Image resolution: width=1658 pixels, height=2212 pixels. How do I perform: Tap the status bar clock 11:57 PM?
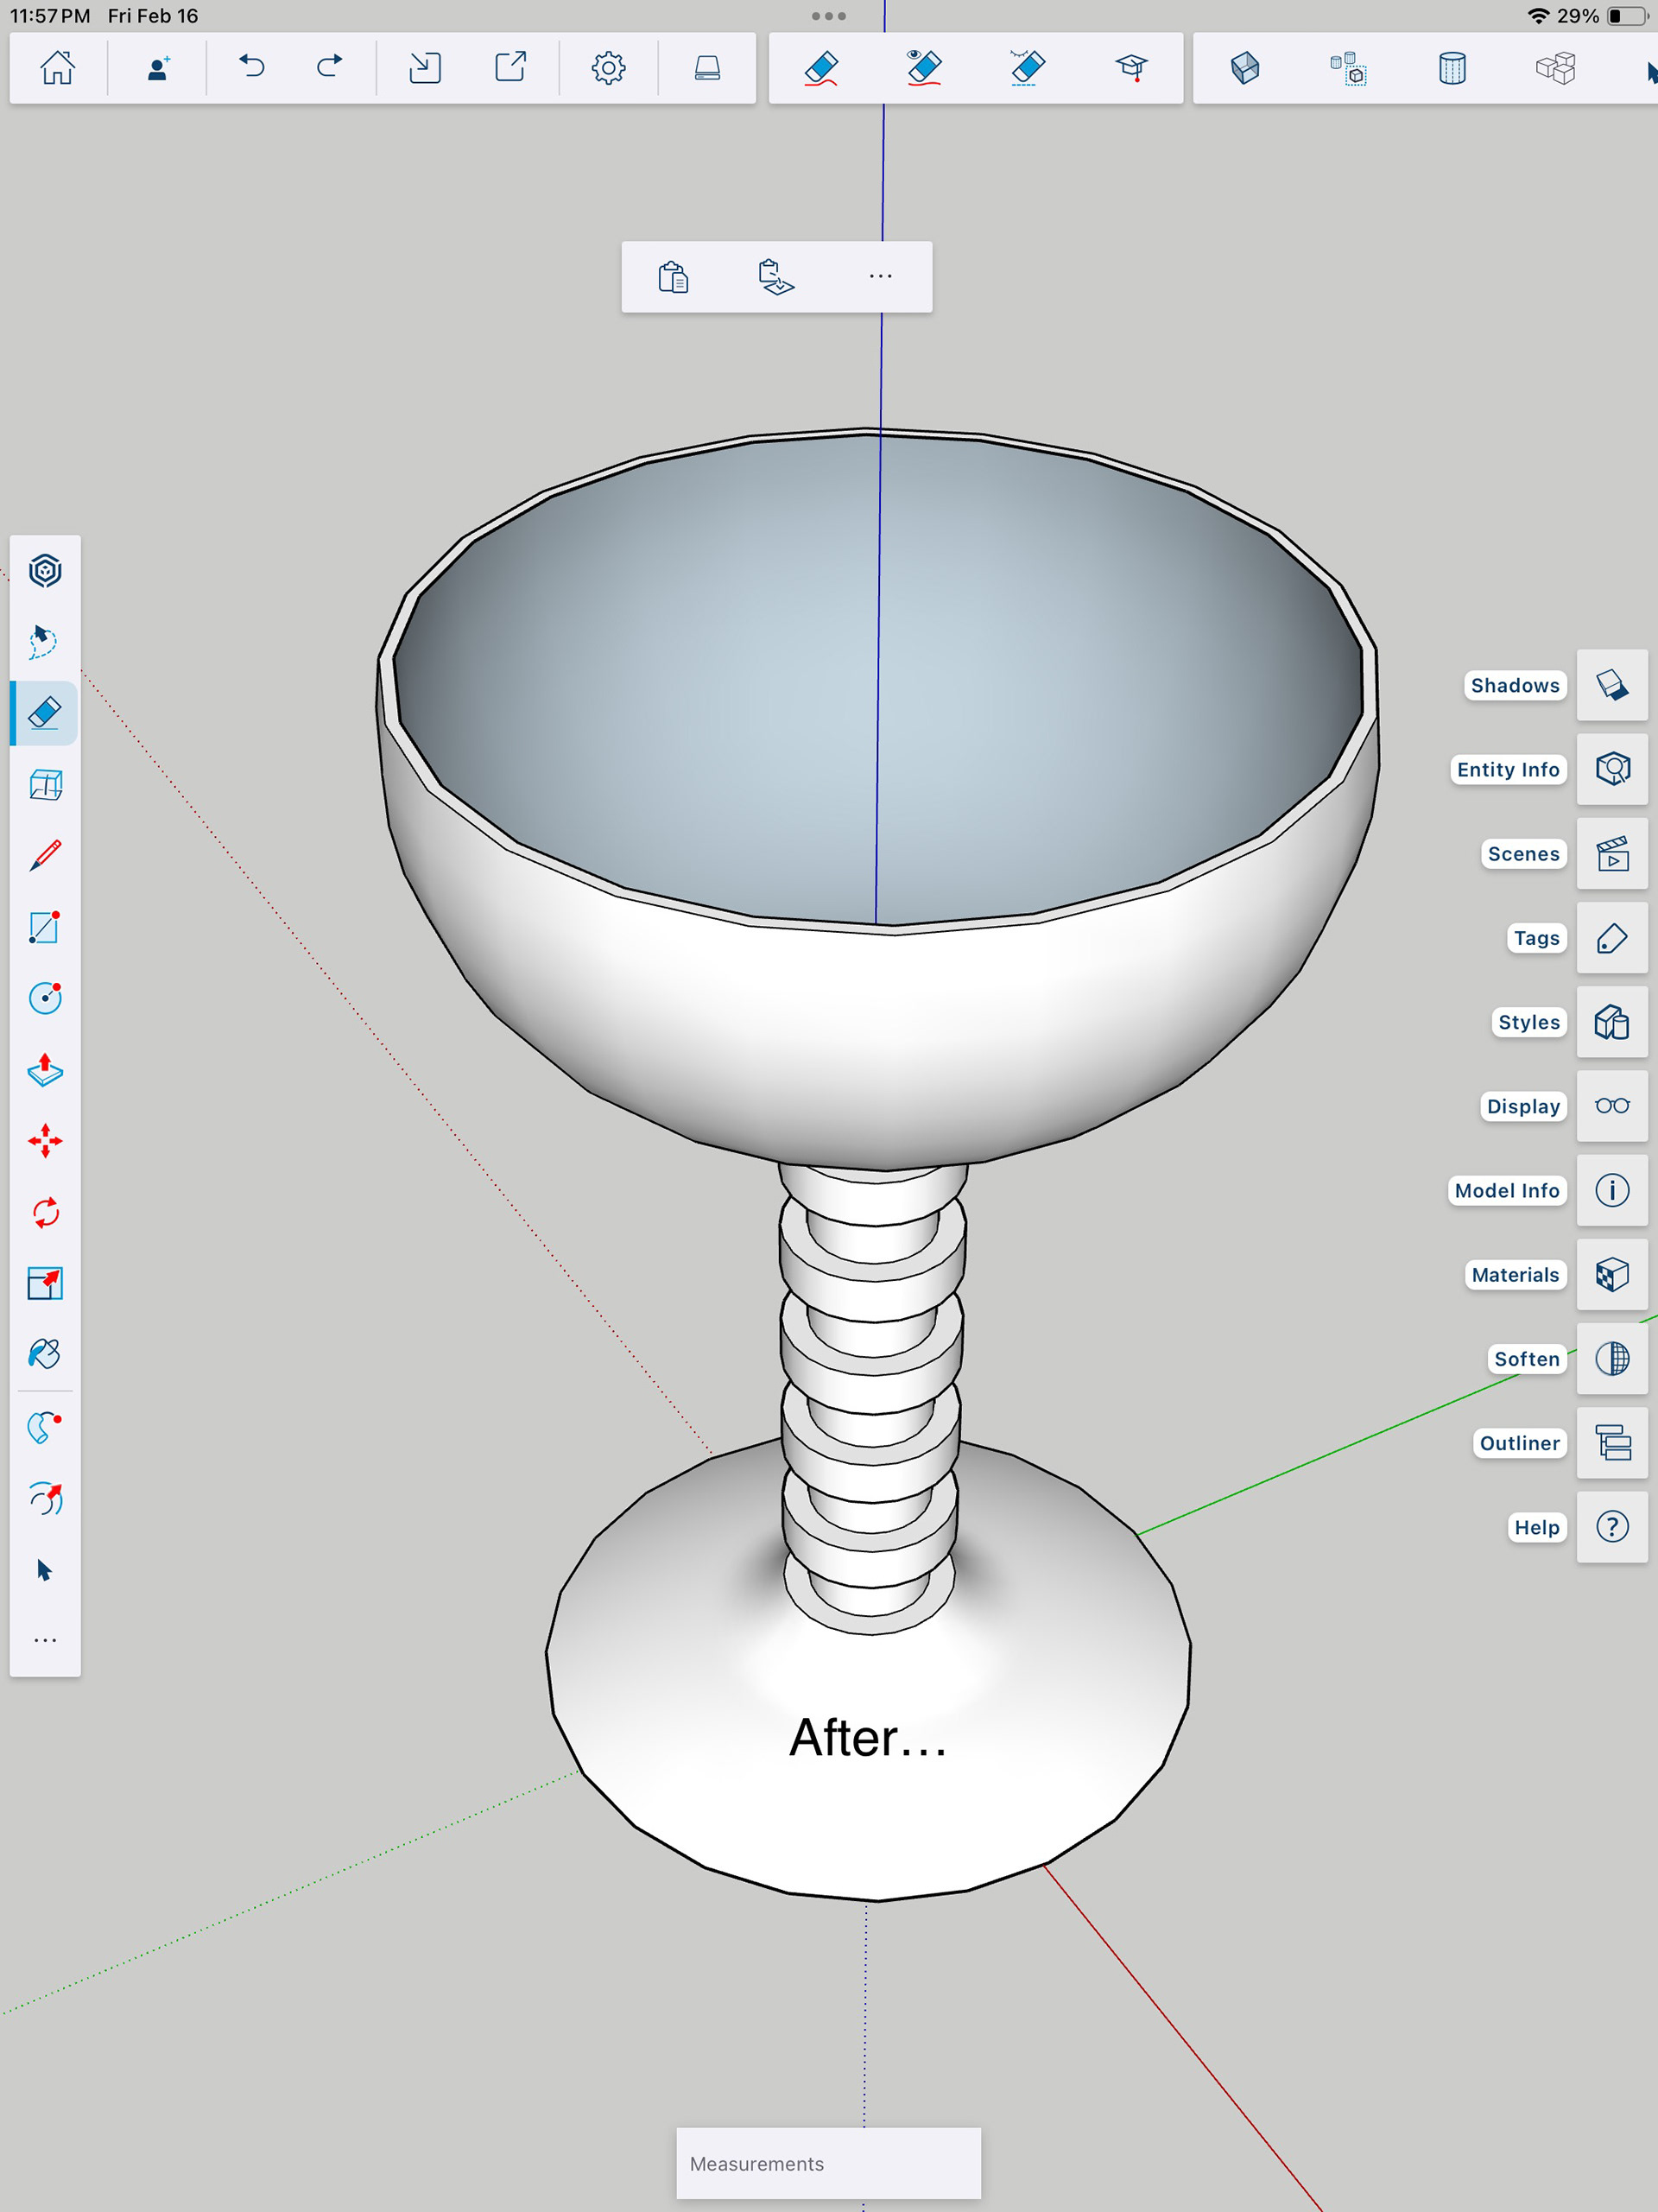click(50, 16)
